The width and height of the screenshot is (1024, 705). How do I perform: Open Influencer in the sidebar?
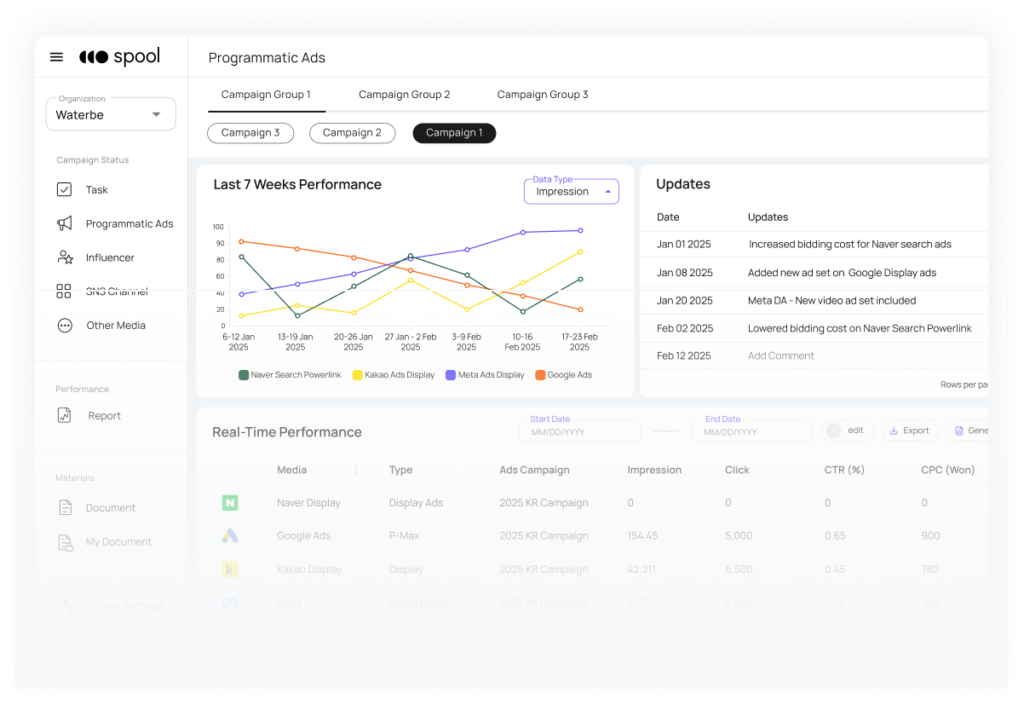(x=110, y=258)
